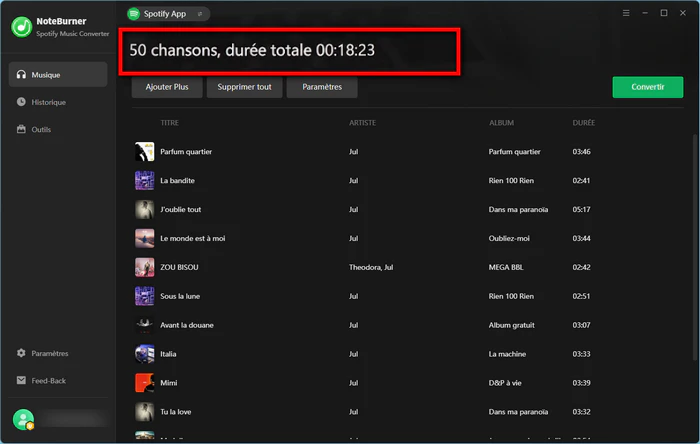
Task: Click the Paramètres button in toolbar
Action: point(322,87)
